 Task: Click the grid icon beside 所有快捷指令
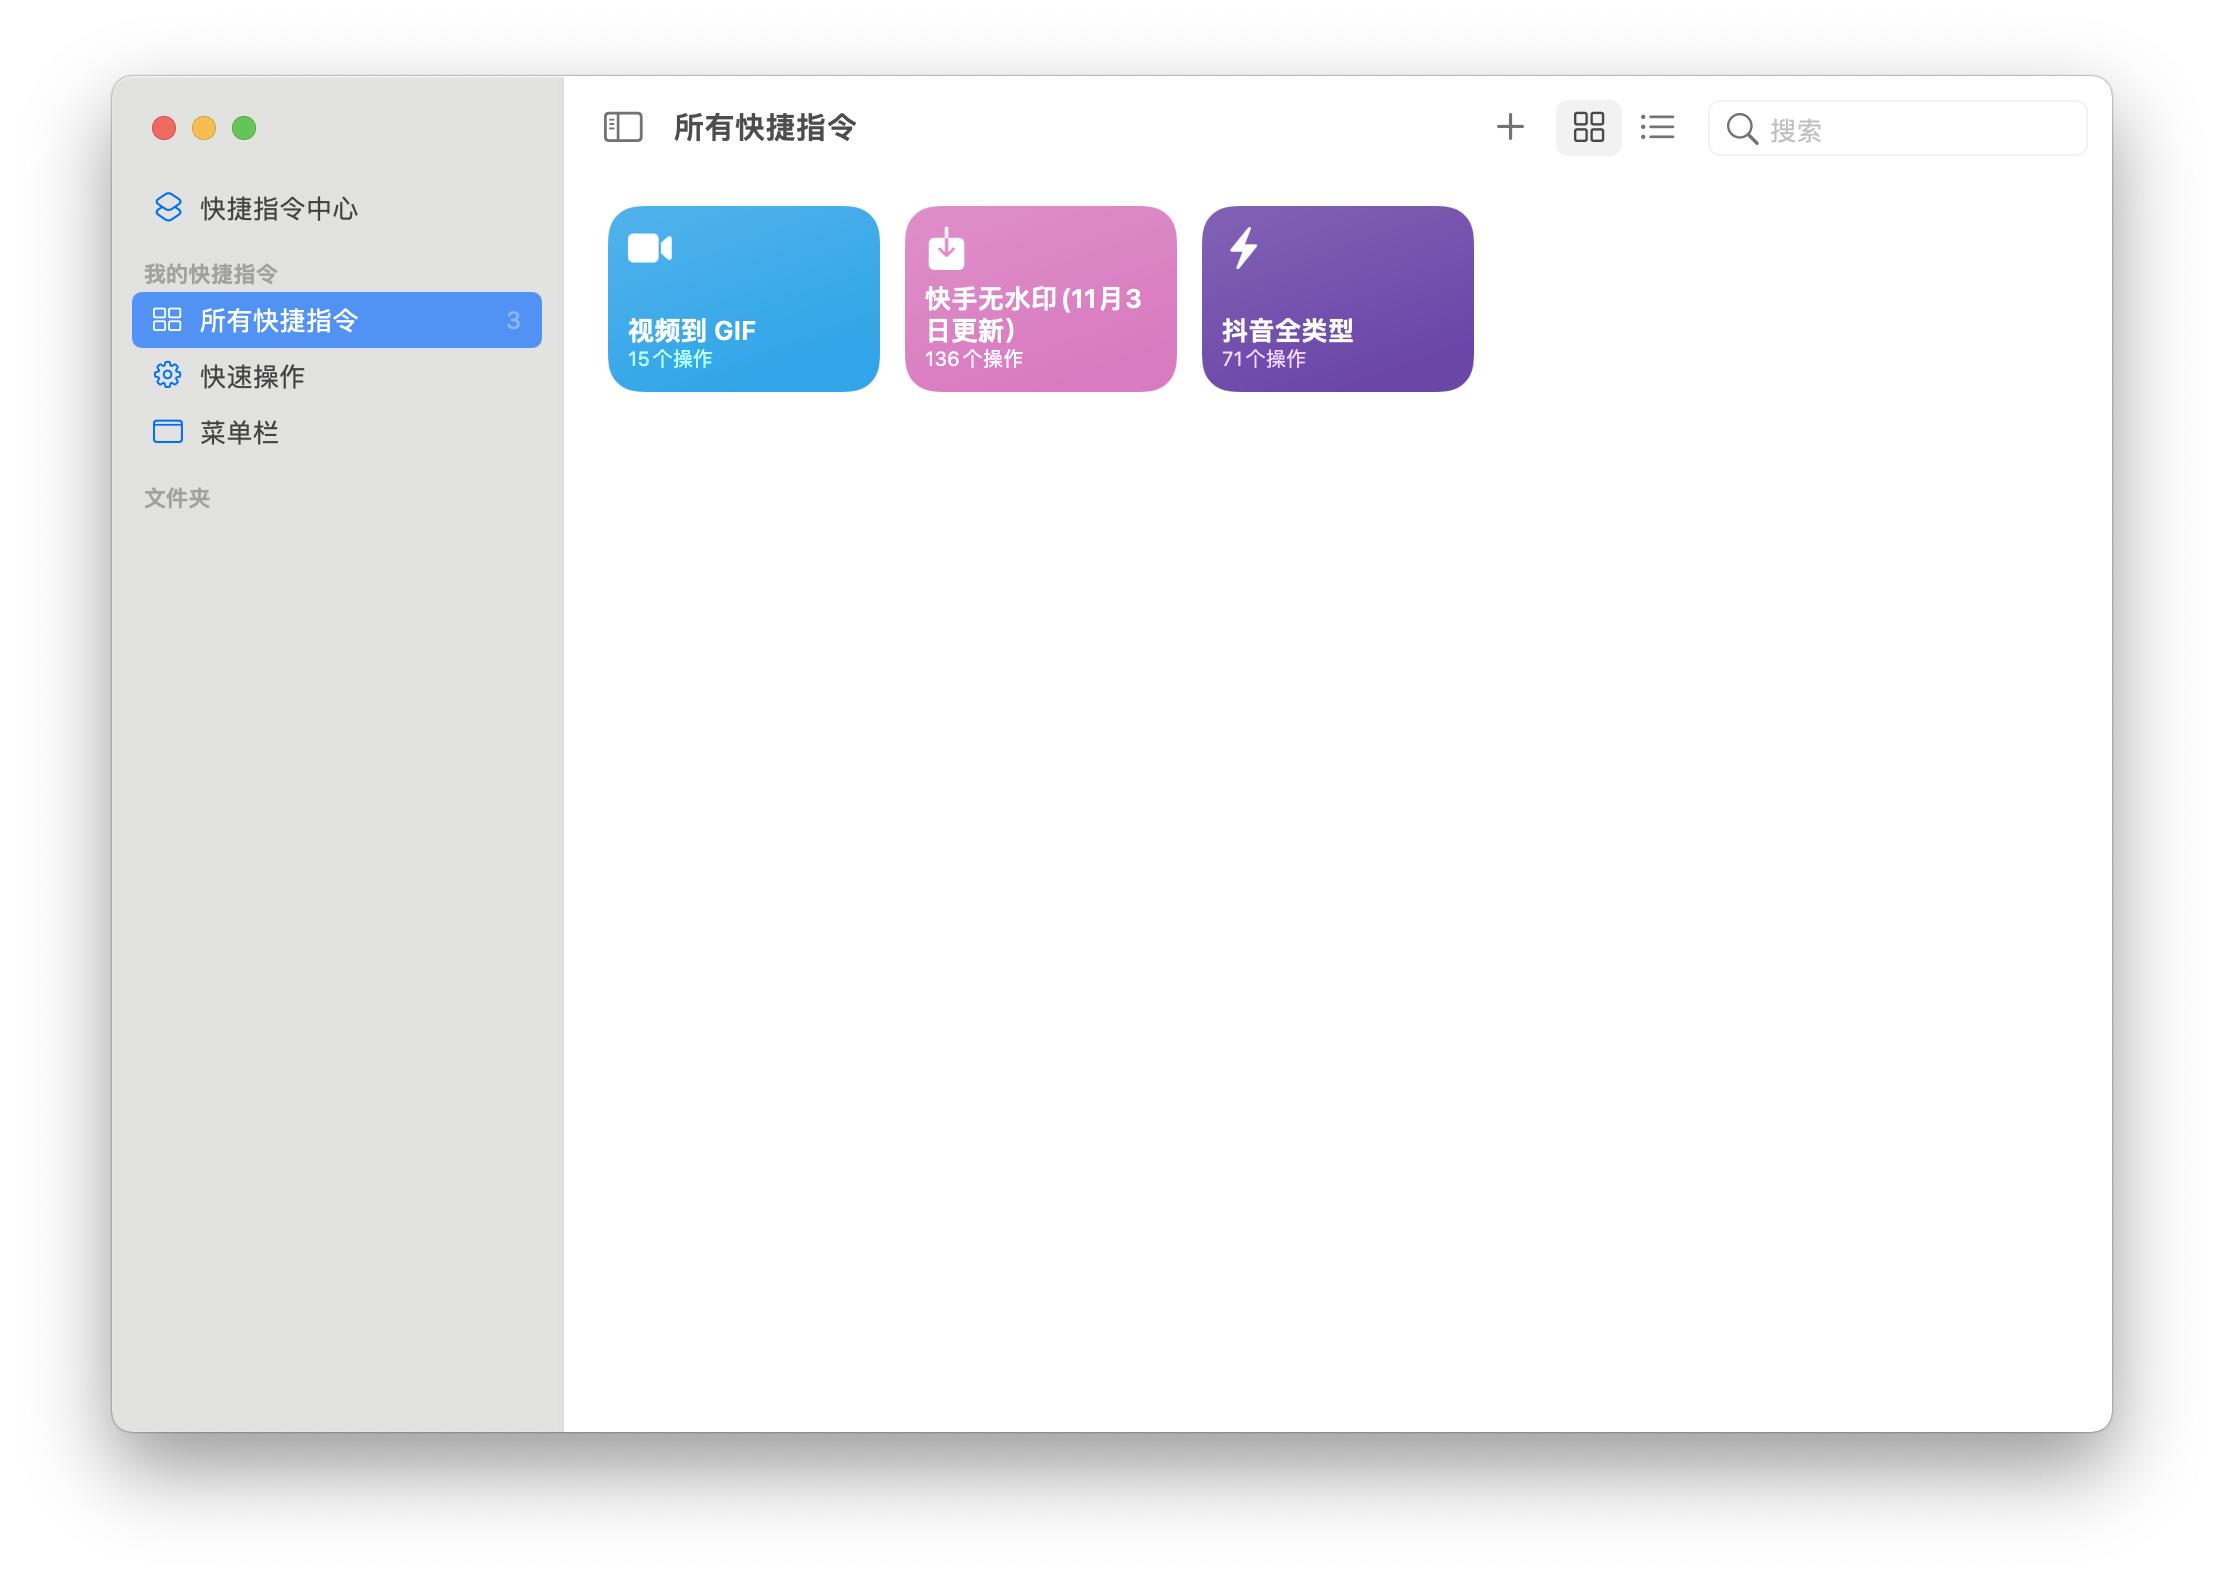[x=166, y=320]
